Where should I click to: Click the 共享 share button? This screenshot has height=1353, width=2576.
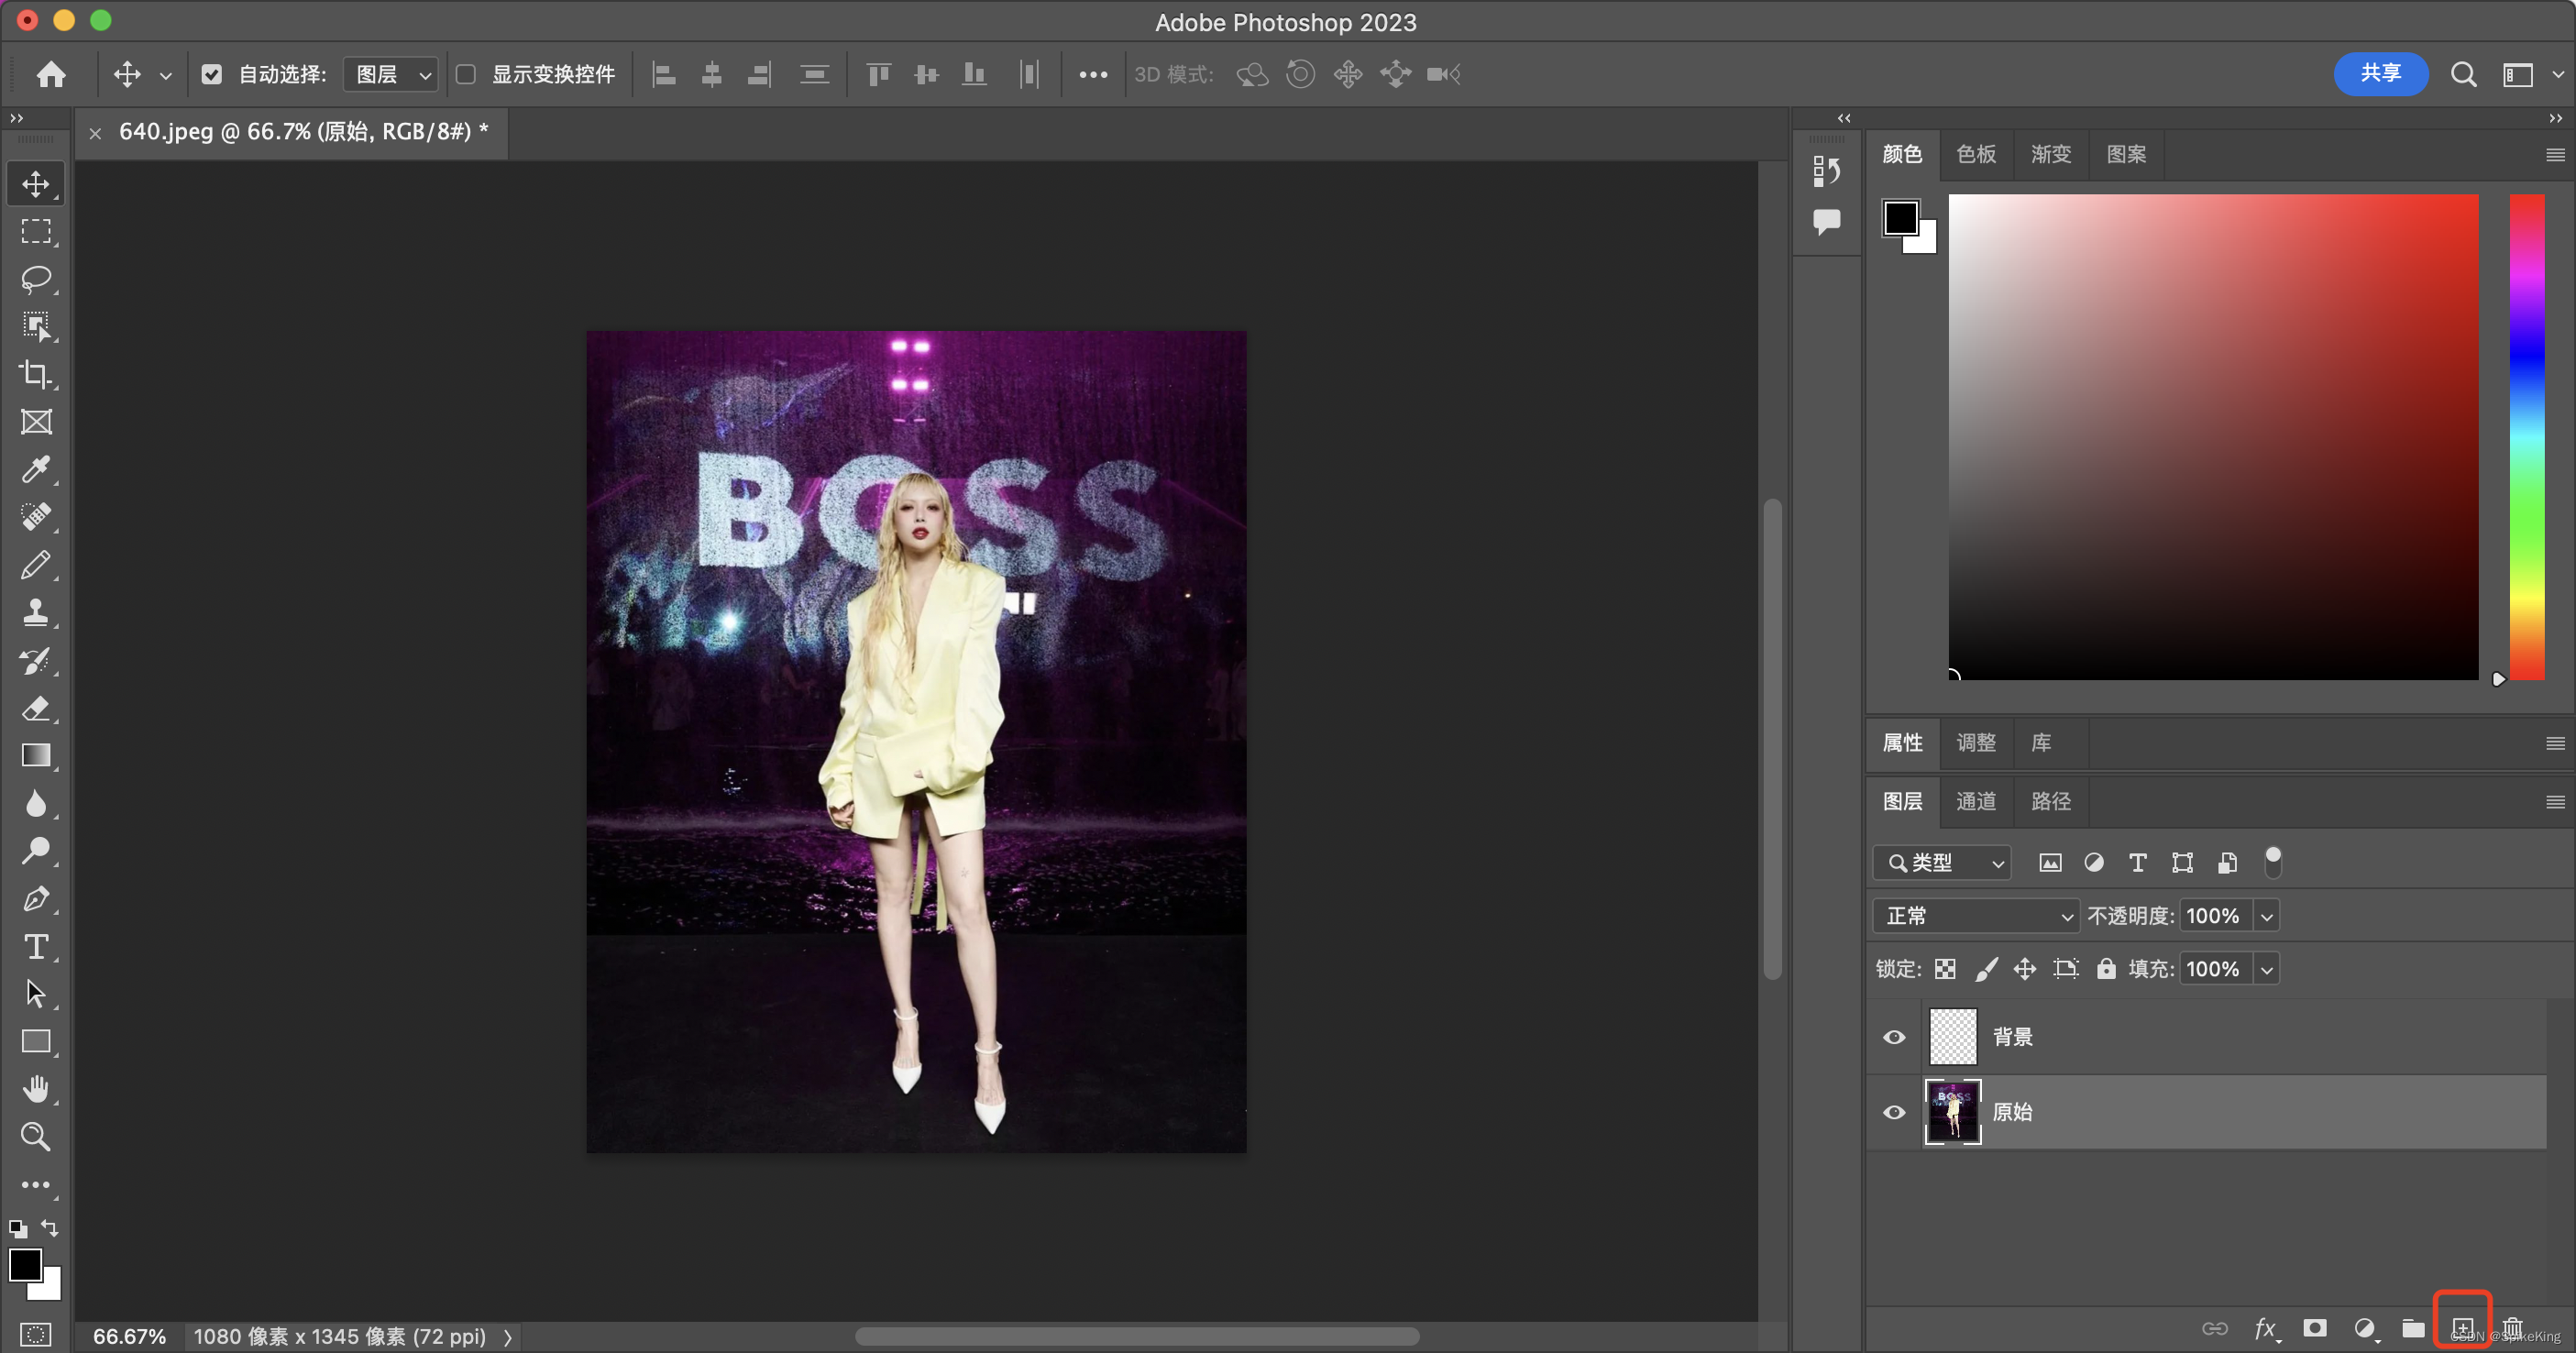point(2380,74)
